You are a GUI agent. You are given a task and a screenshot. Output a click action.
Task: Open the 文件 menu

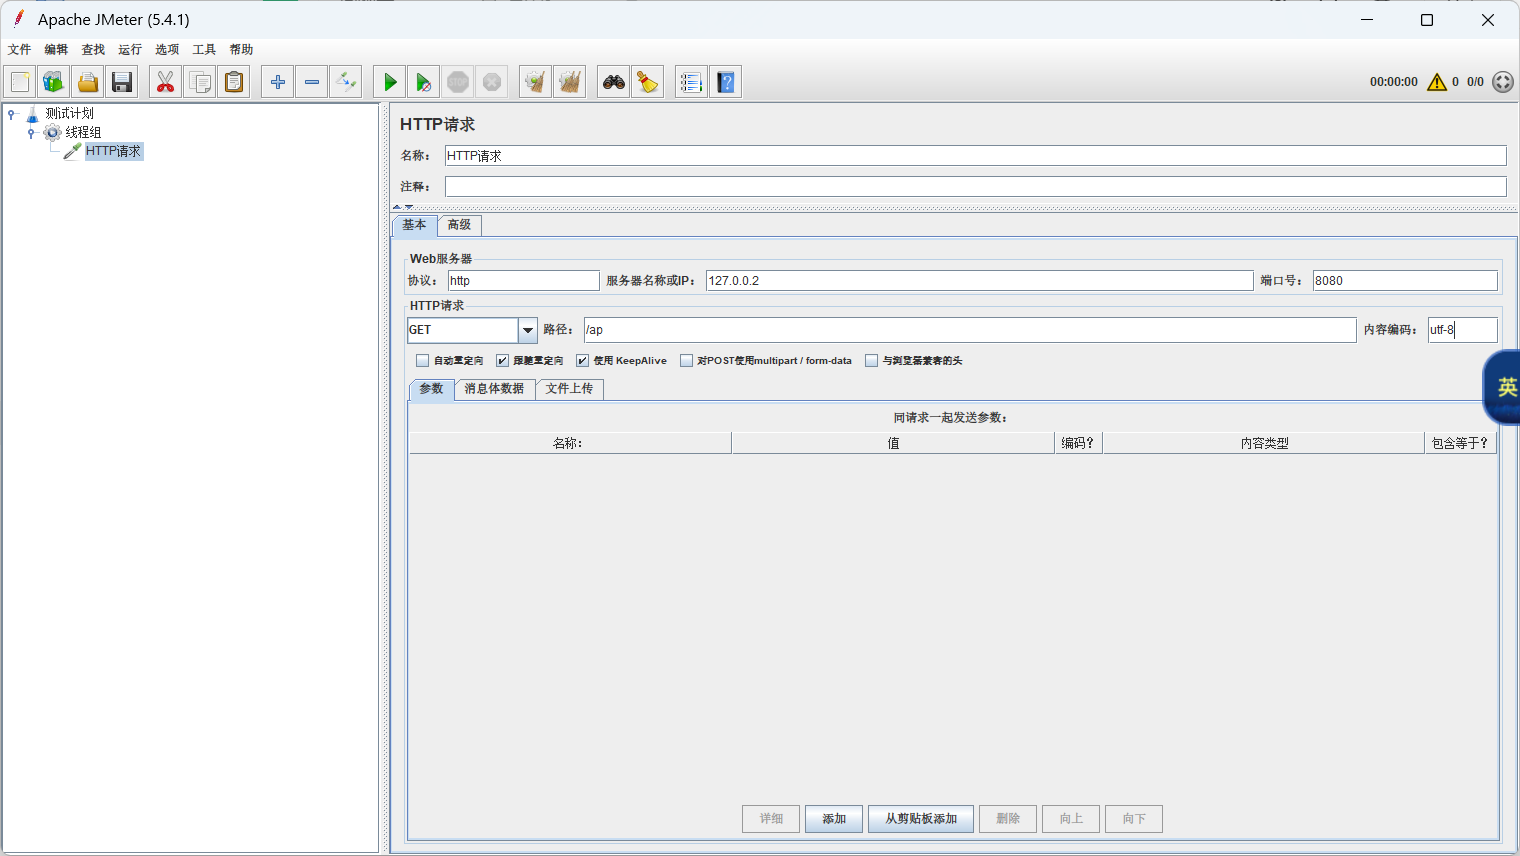pyautogui.click(x=19, y=49)
